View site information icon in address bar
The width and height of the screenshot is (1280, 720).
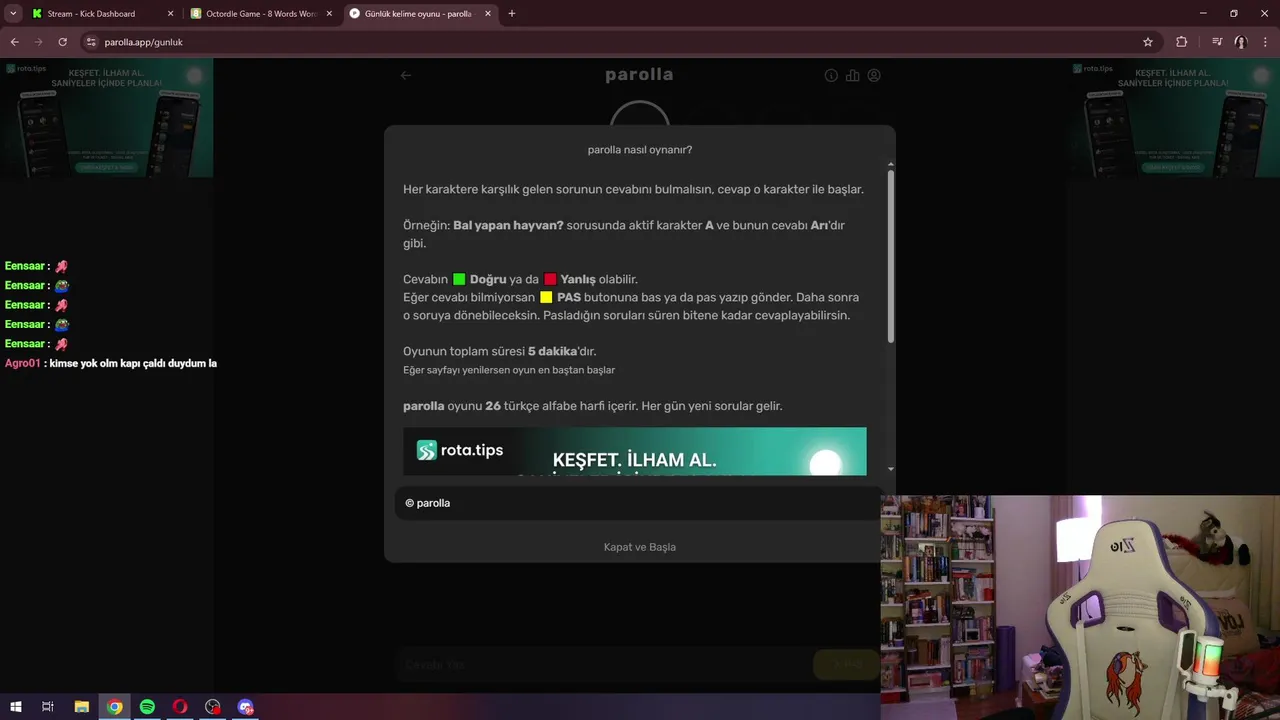point(91,42)
